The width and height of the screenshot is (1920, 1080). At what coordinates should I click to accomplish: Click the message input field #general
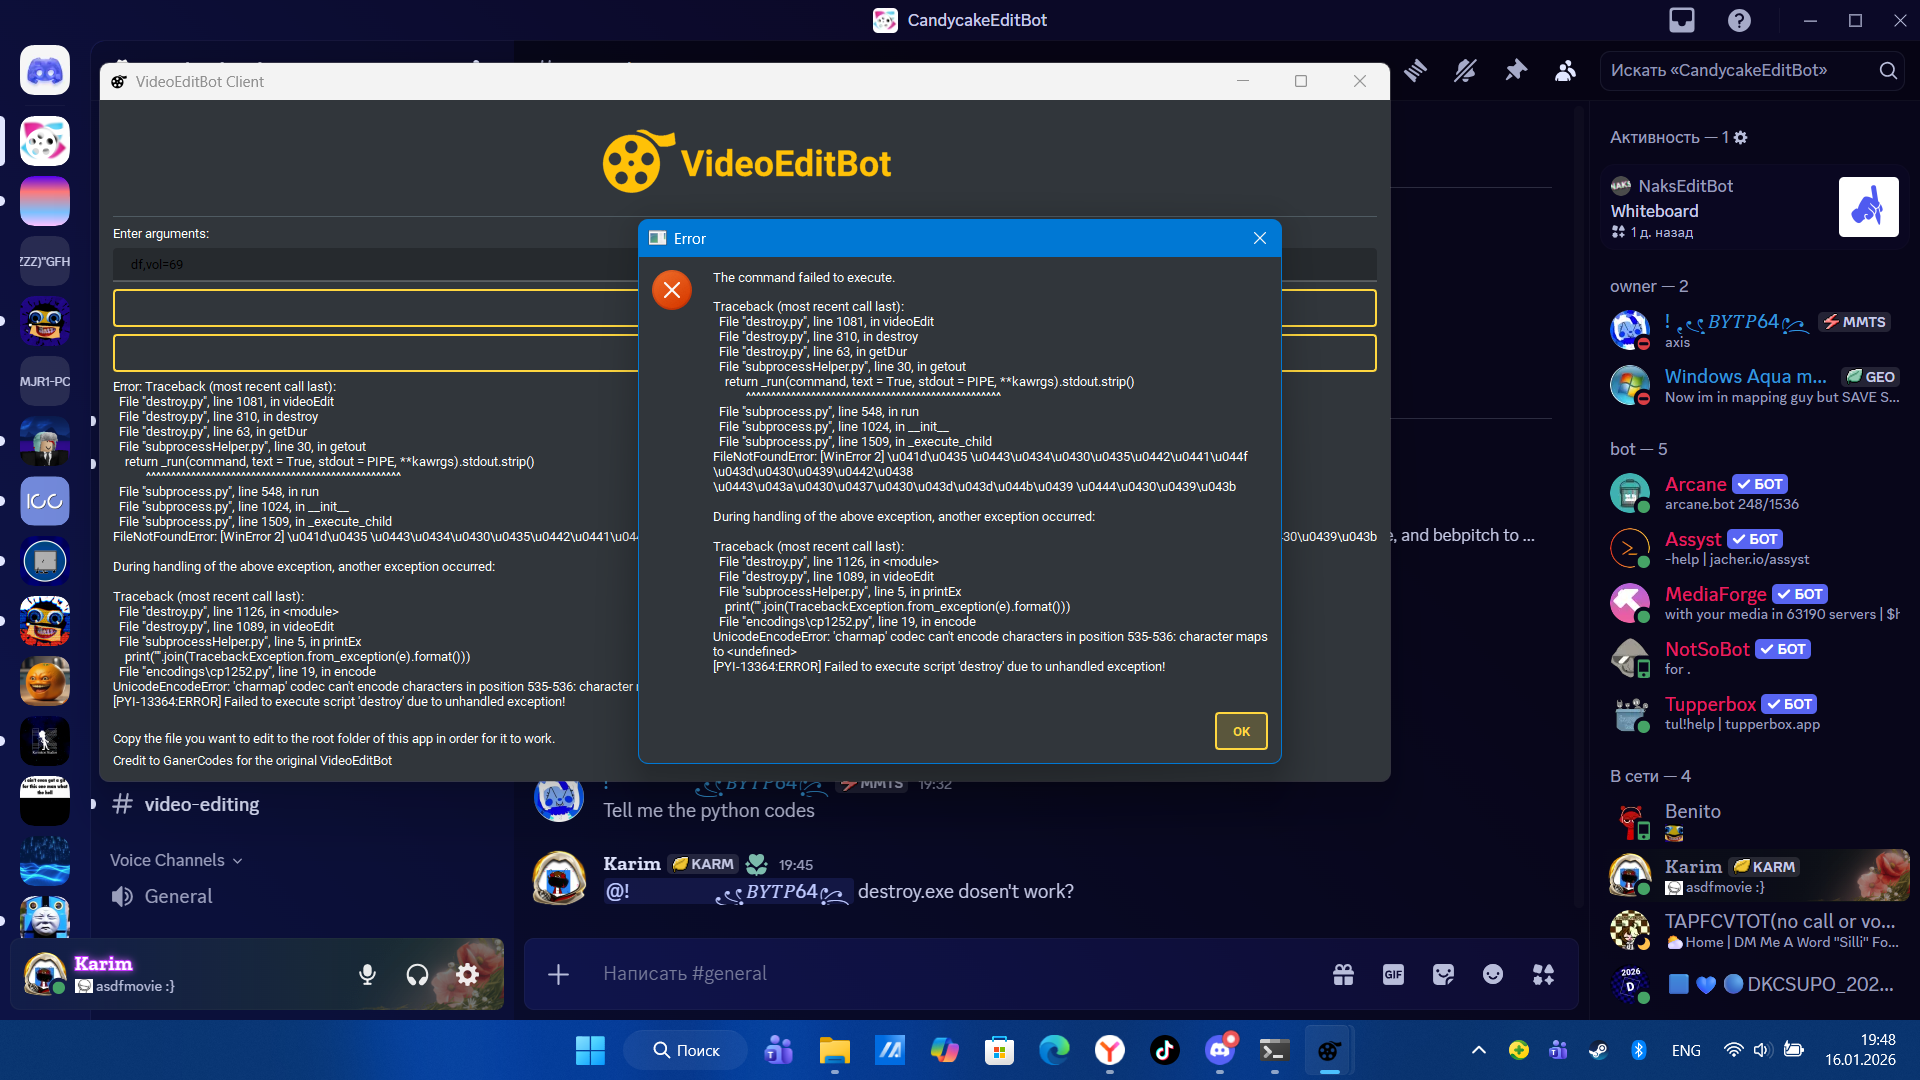click(x=900, y=974)
